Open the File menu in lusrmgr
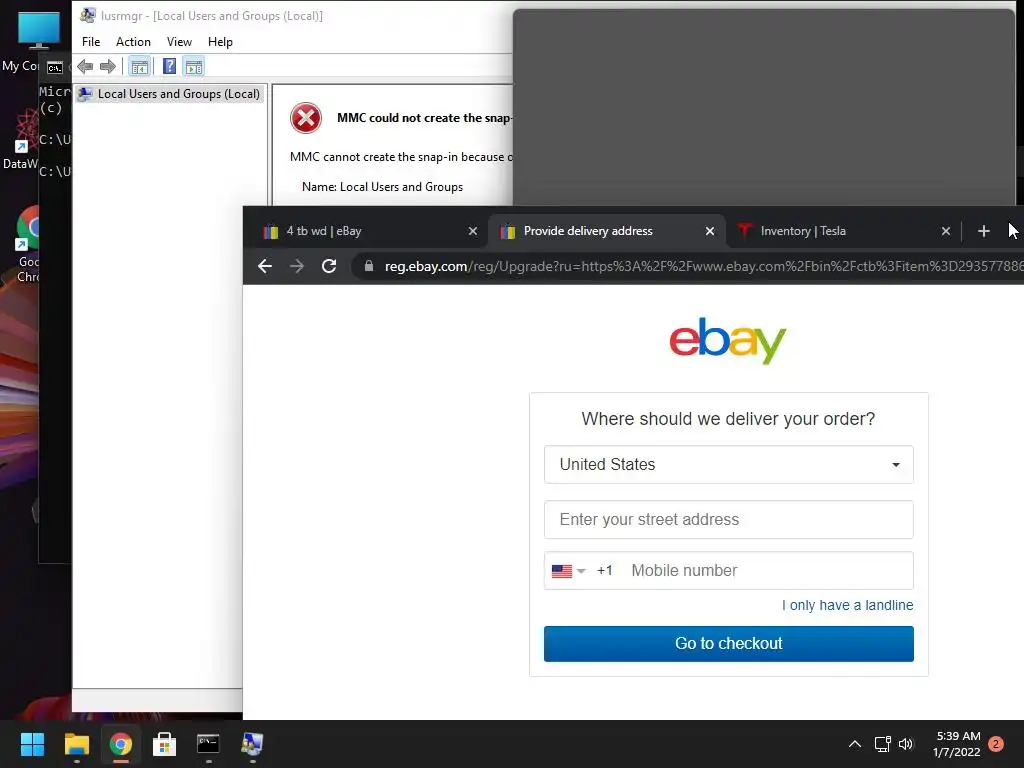The height and width of the screenshot is (768, 1024). pyautogui.click(x=91, y=42)
